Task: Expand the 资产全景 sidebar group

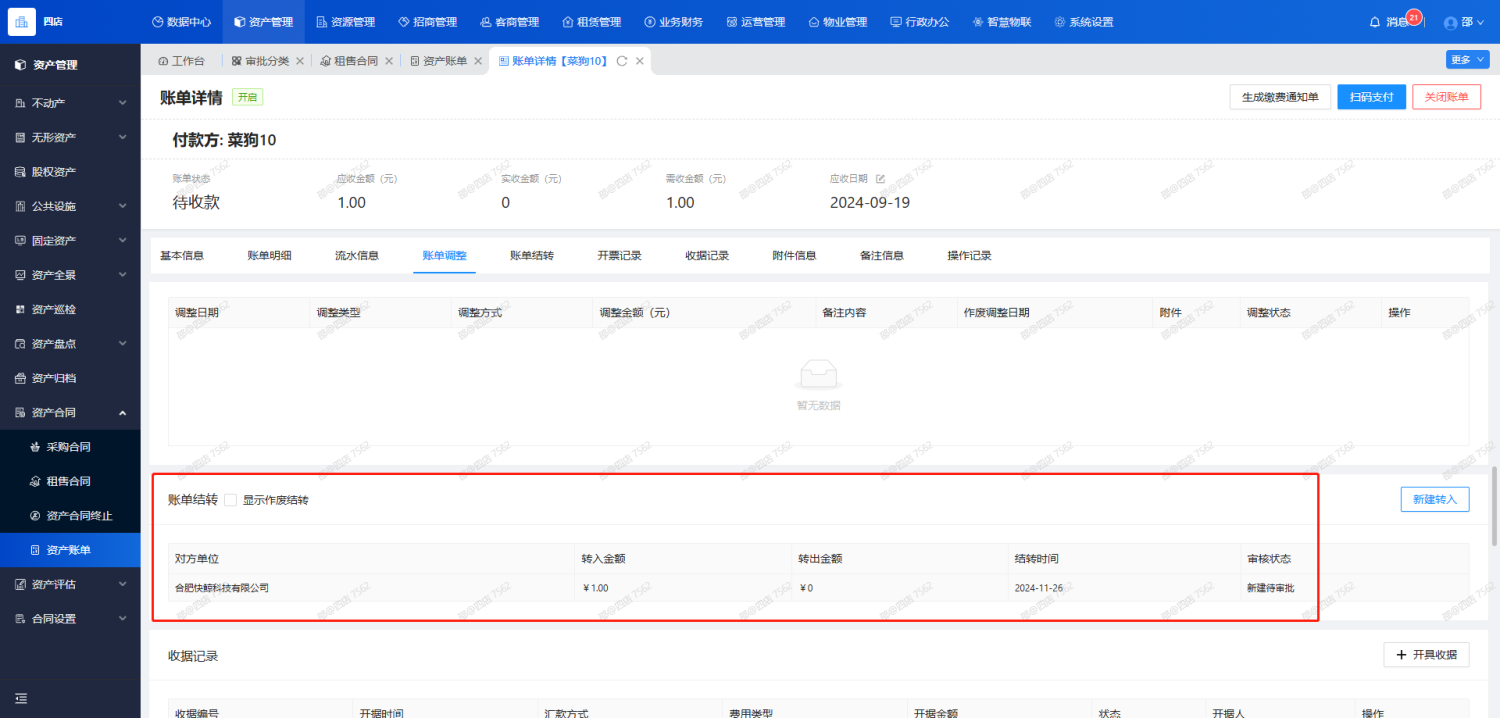Action: click(x=70, y=275)
